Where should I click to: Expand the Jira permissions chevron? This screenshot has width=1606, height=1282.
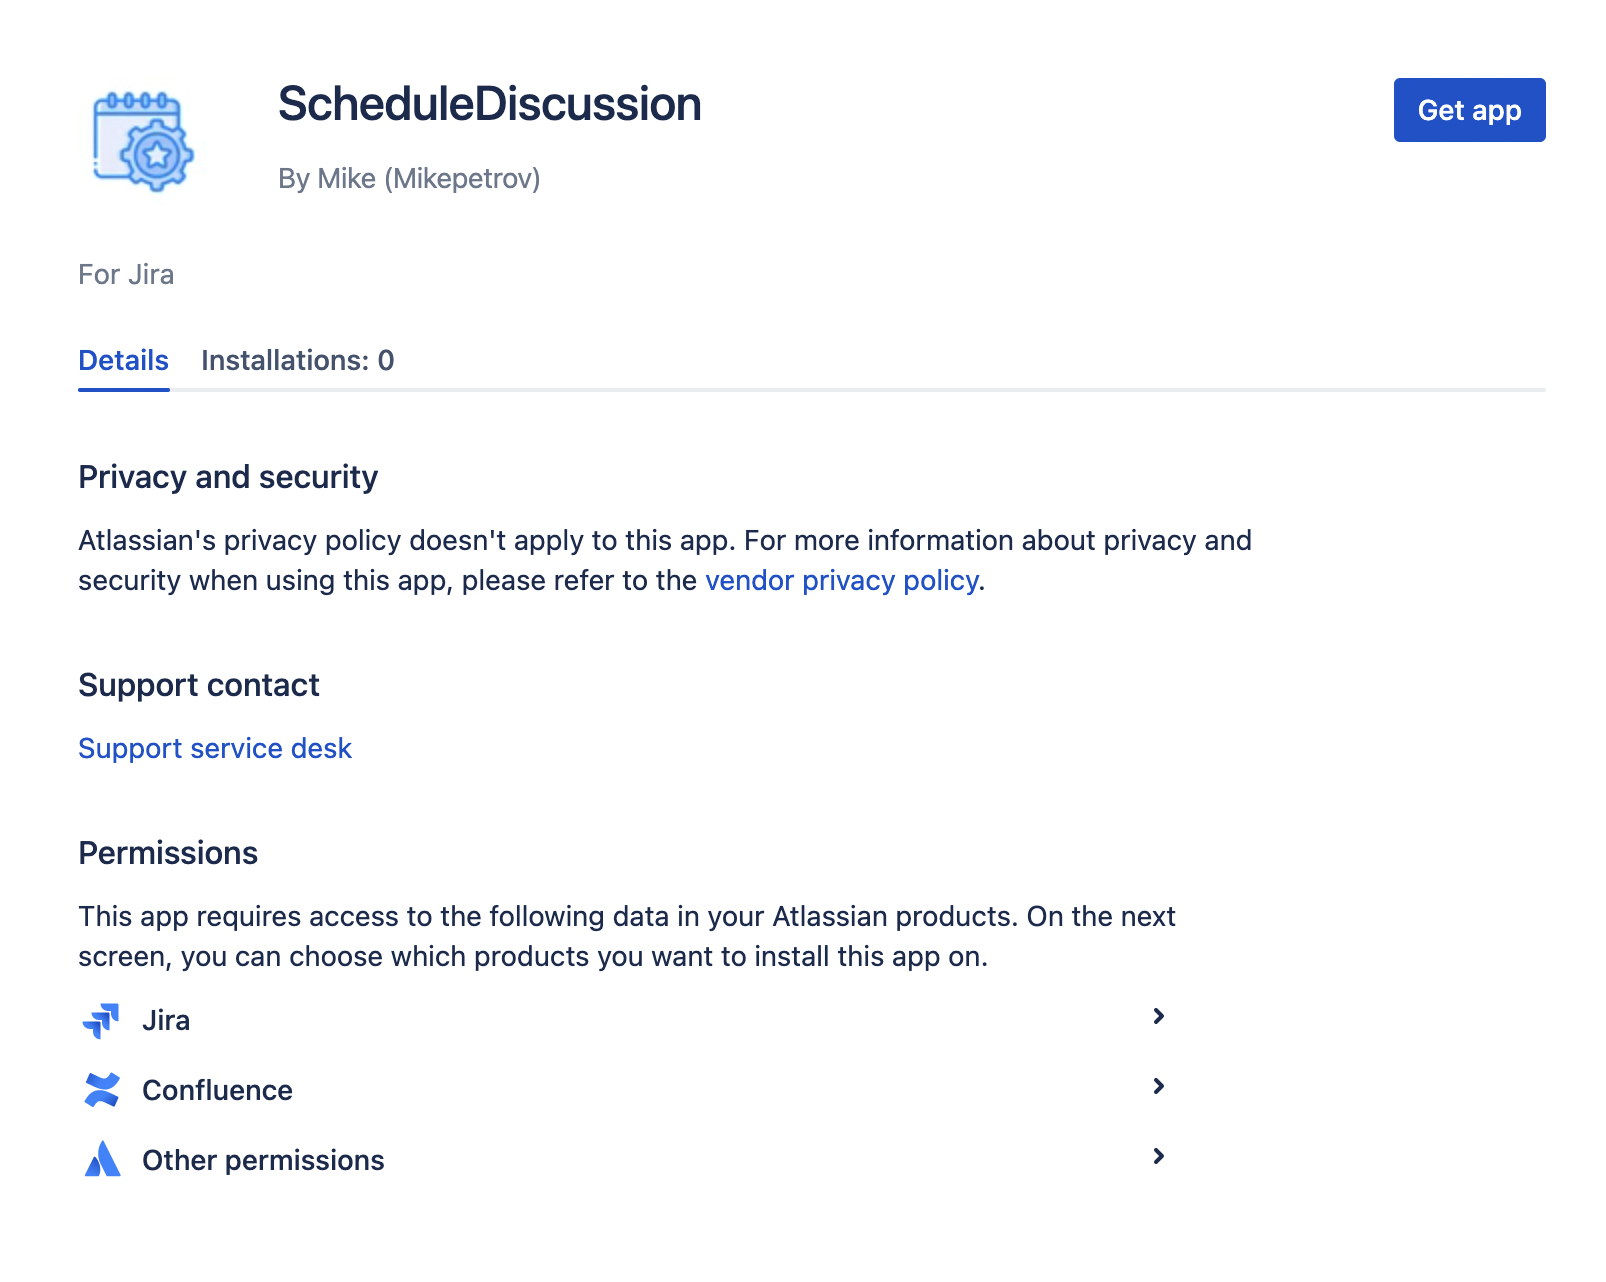coord(1158,1017)
